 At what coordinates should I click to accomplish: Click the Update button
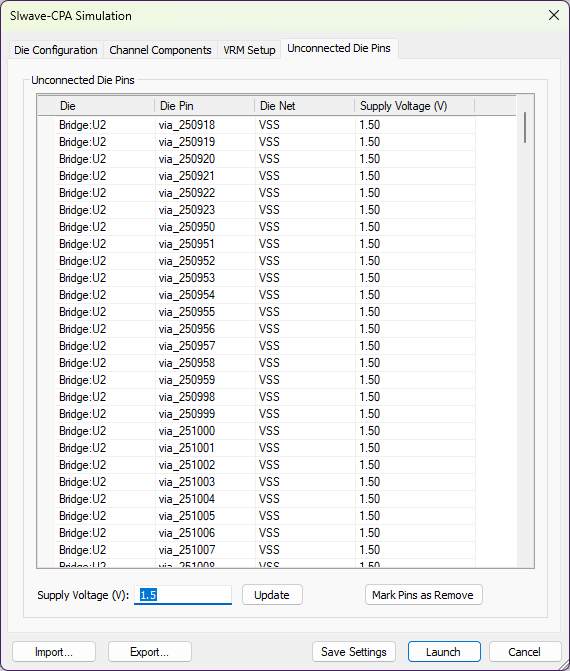click(x=272, y=595)
